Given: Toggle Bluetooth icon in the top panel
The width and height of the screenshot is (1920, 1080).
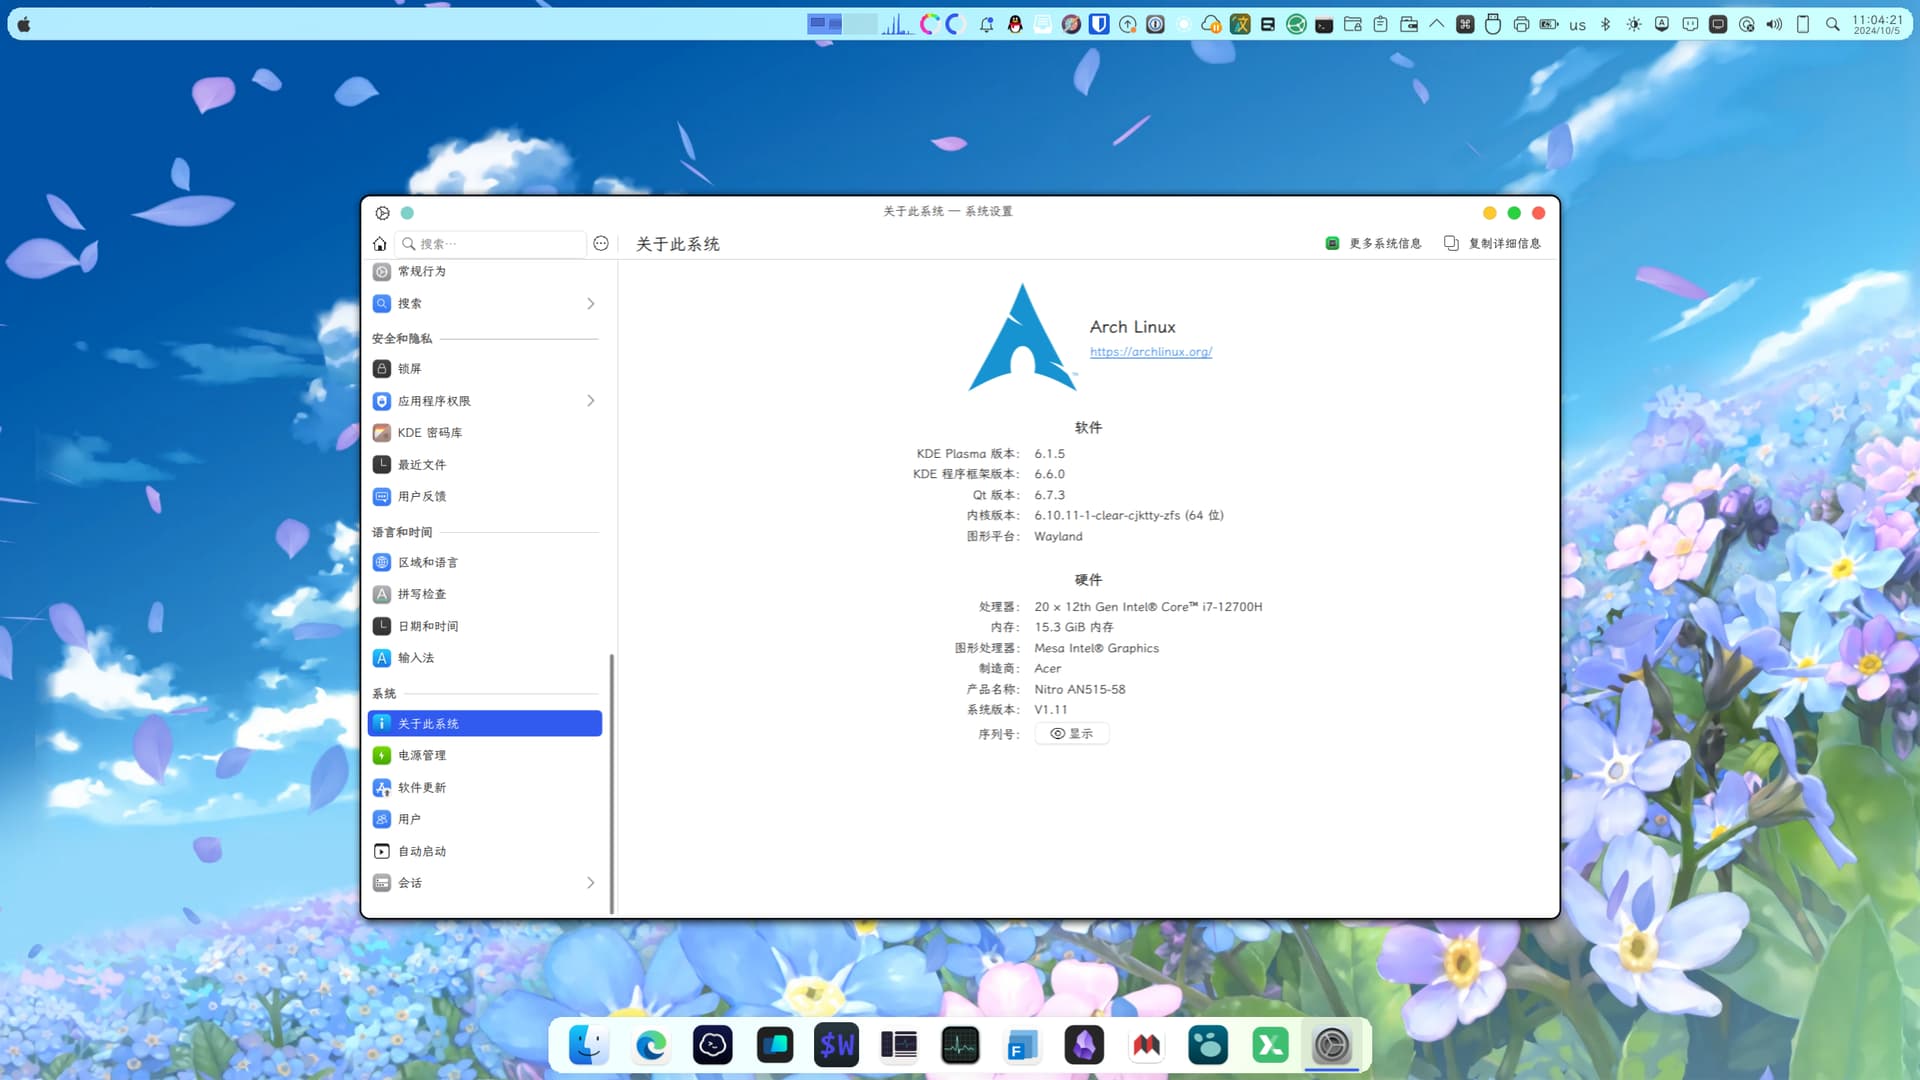Looking at the screenshot, I should [x=1606, y=25].
